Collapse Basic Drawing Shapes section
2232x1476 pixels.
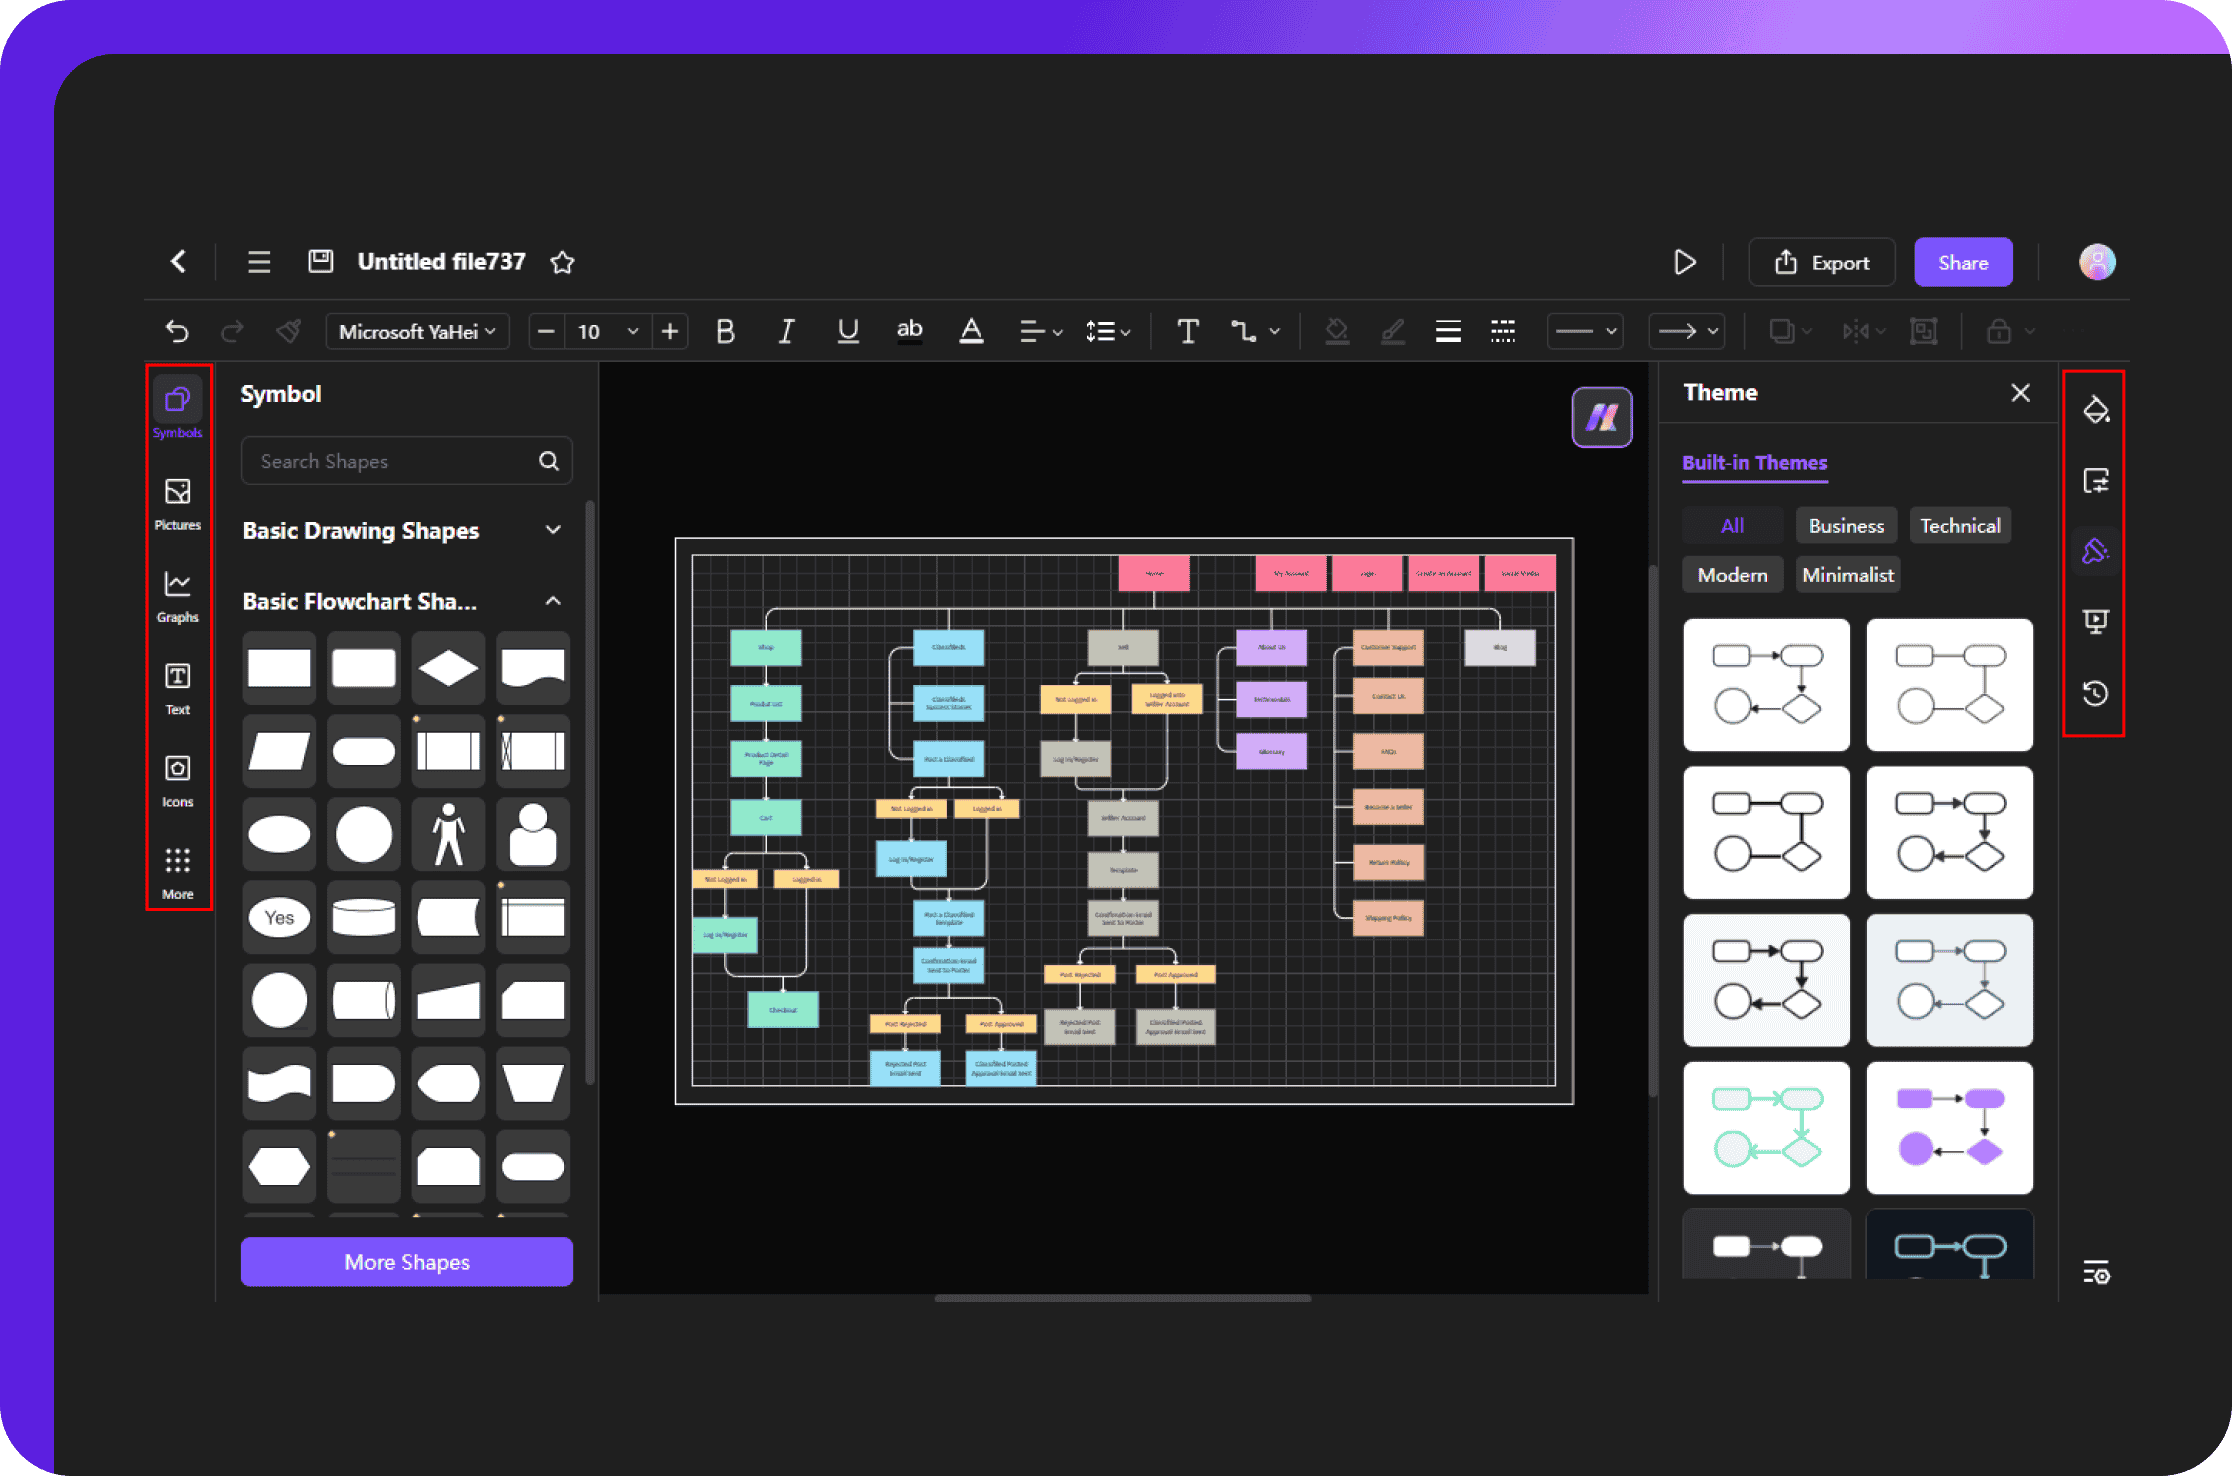tap(555, 532)
